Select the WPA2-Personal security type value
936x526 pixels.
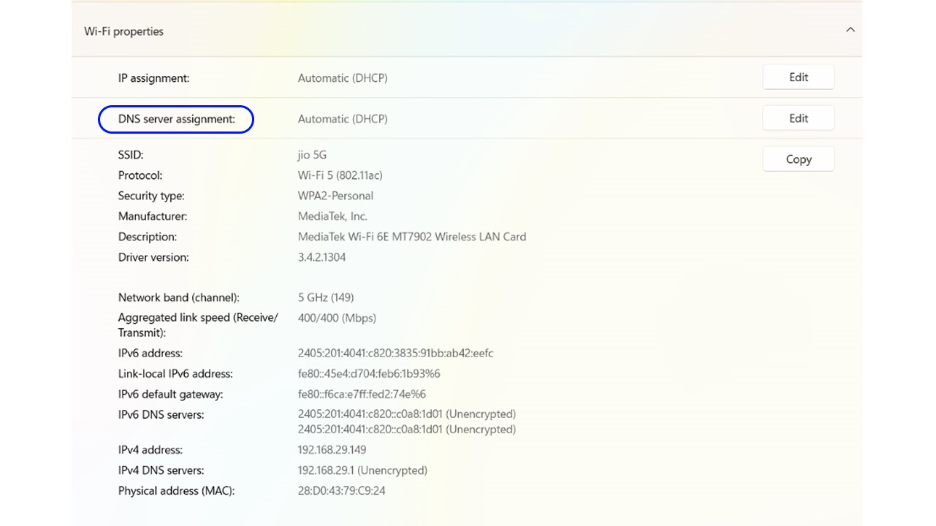coord(335,196)
